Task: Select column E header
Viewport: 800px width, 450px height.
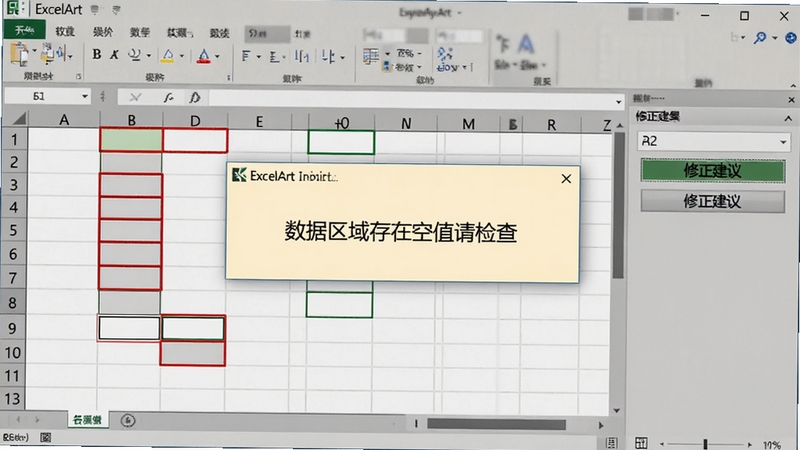Action: [x=259, y=121]
